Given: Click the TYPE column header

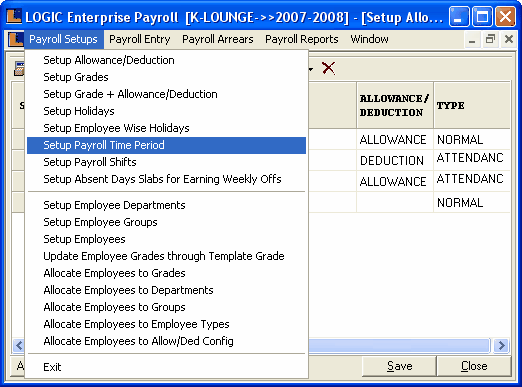Looking at the screenshot, I should (472, 105).
